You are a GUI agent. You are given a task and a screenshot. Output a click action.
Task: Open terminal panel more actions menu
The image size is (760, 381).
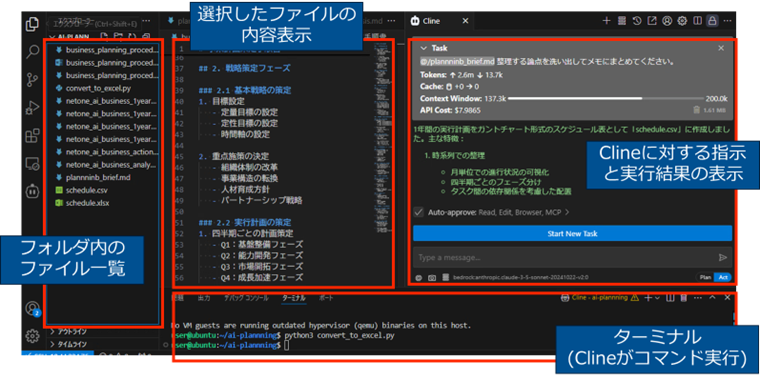pyautogui.click(x=698, y=298)
